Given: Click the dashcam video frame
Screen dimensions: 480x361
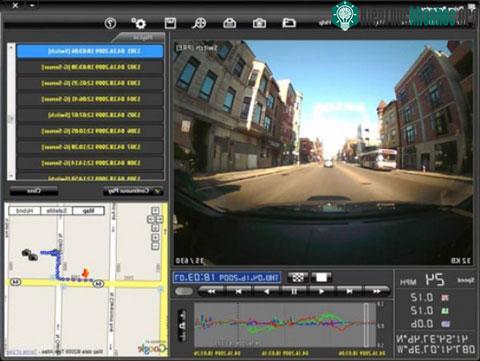Looking at the screenshot, I should pos(323,153).
